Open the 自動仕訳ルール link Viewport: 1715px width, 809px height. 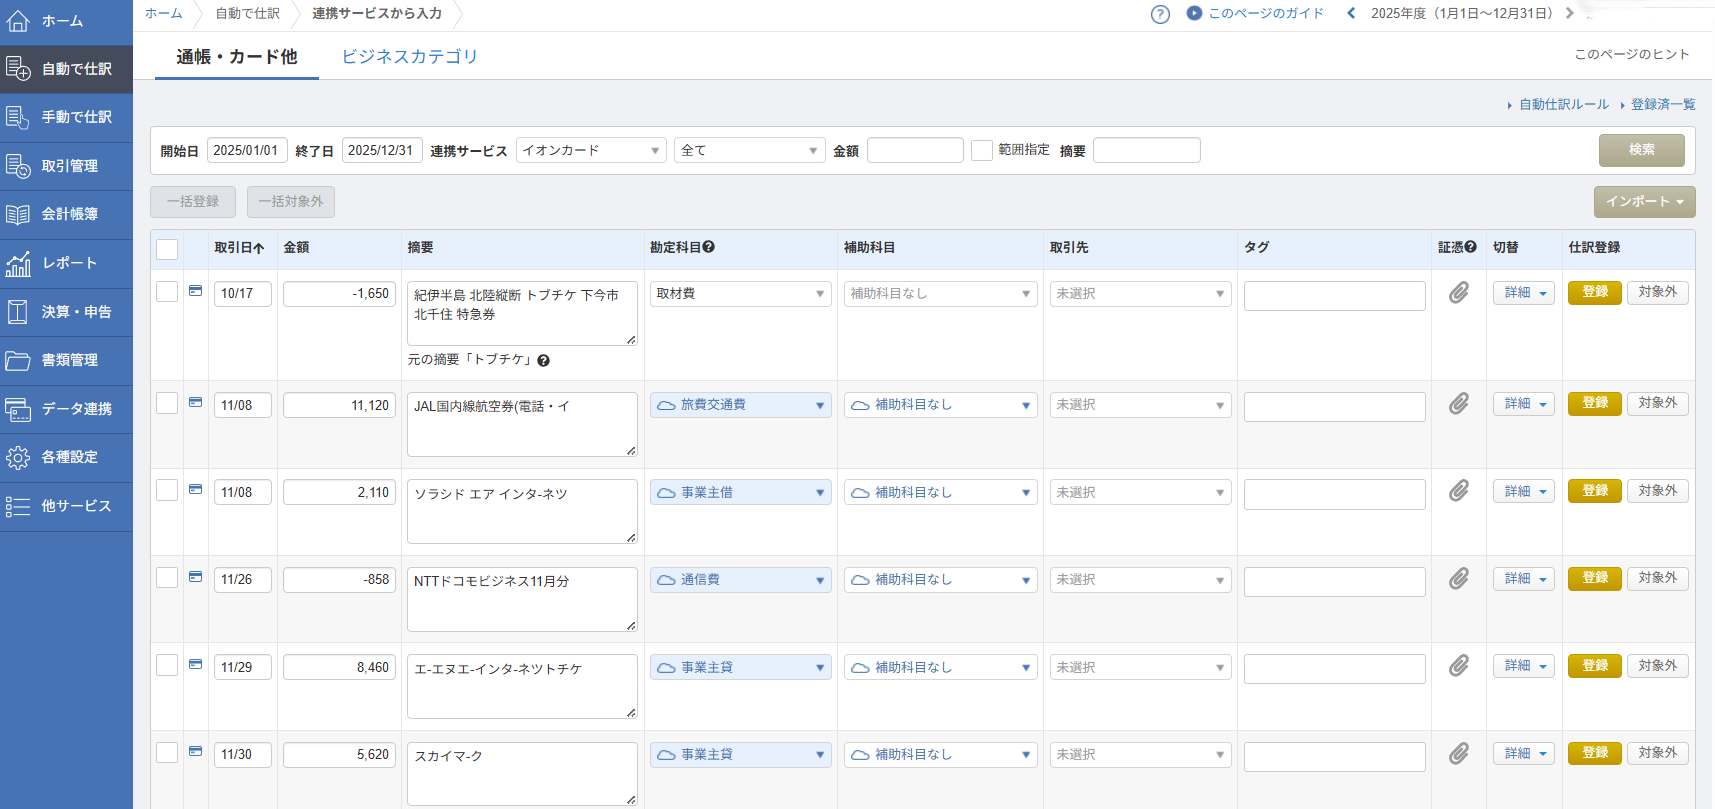[x=1563, y=104]
